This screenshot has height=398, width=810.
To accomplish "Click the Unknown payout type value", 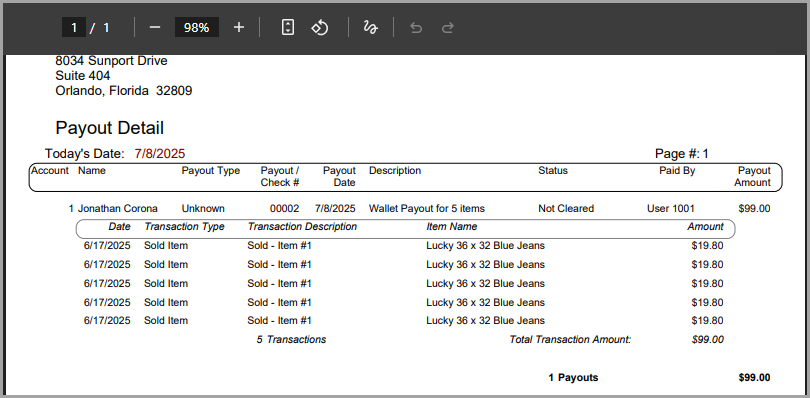I will tap(203, 209).
